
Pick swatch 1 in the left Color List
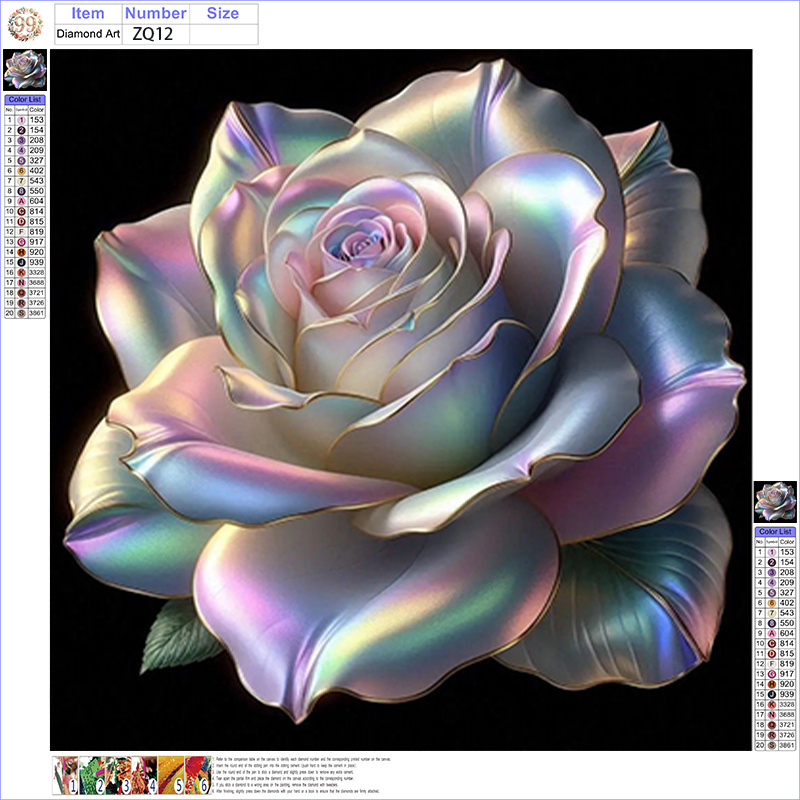tap(21, 120)
